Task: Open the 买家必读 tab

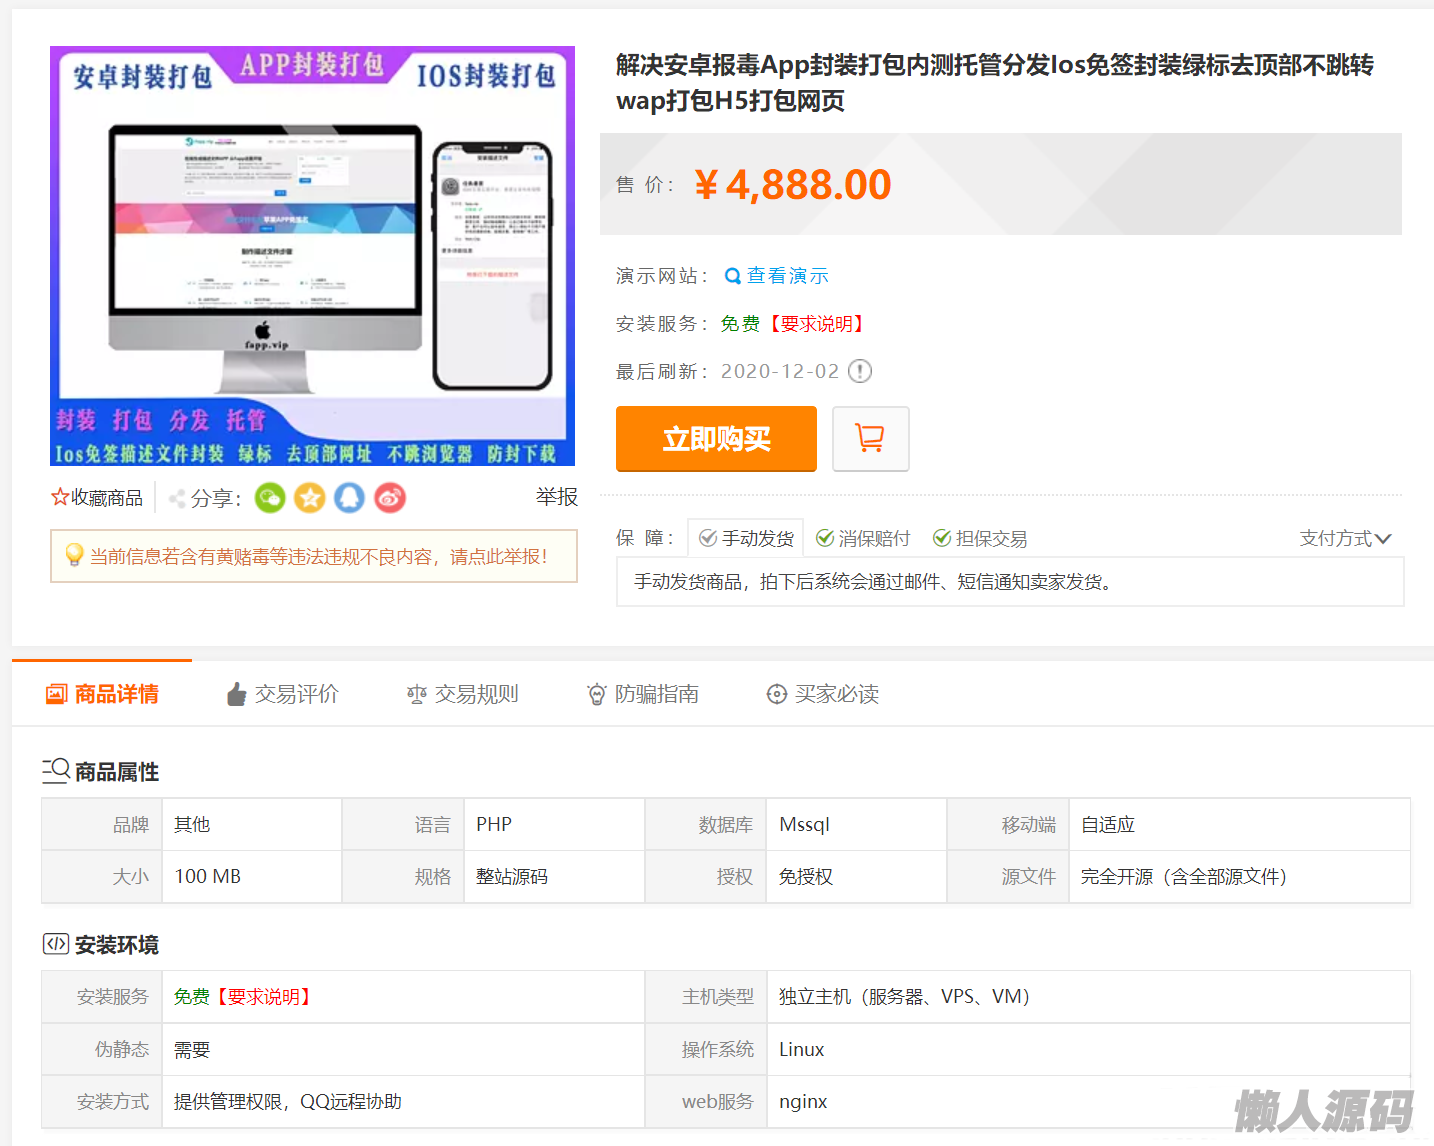Action: 823,694
